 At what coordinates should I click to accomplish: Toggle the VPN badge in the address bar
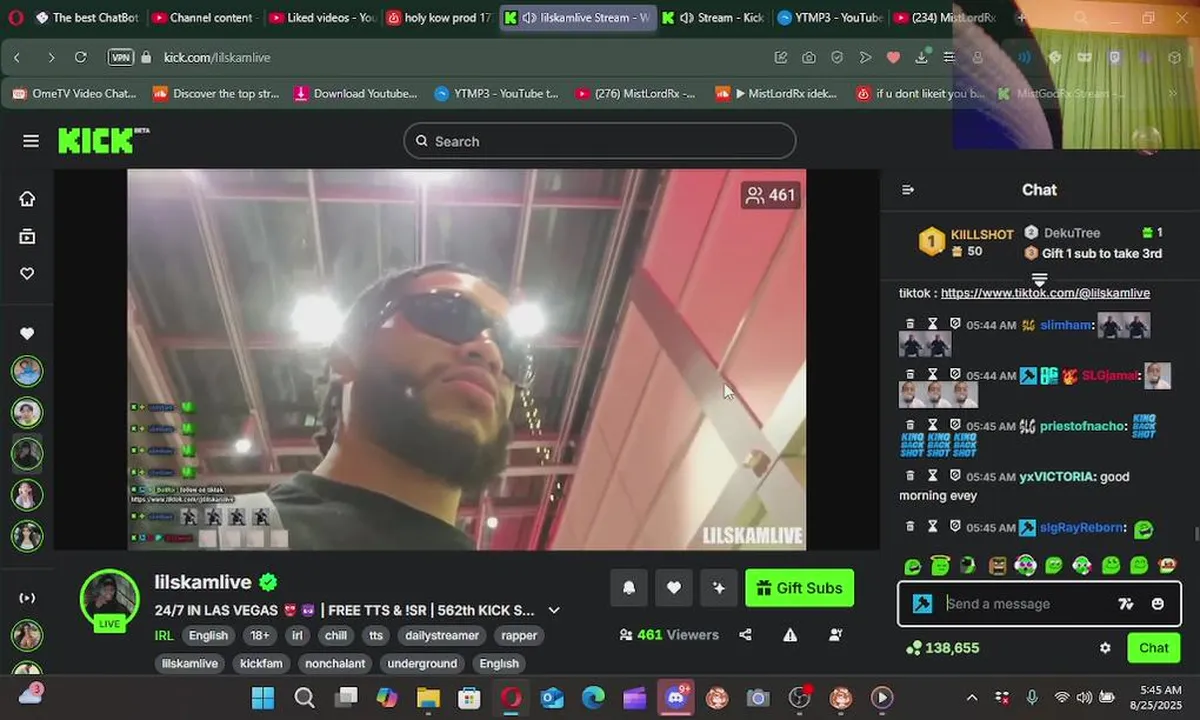point(121,57)
